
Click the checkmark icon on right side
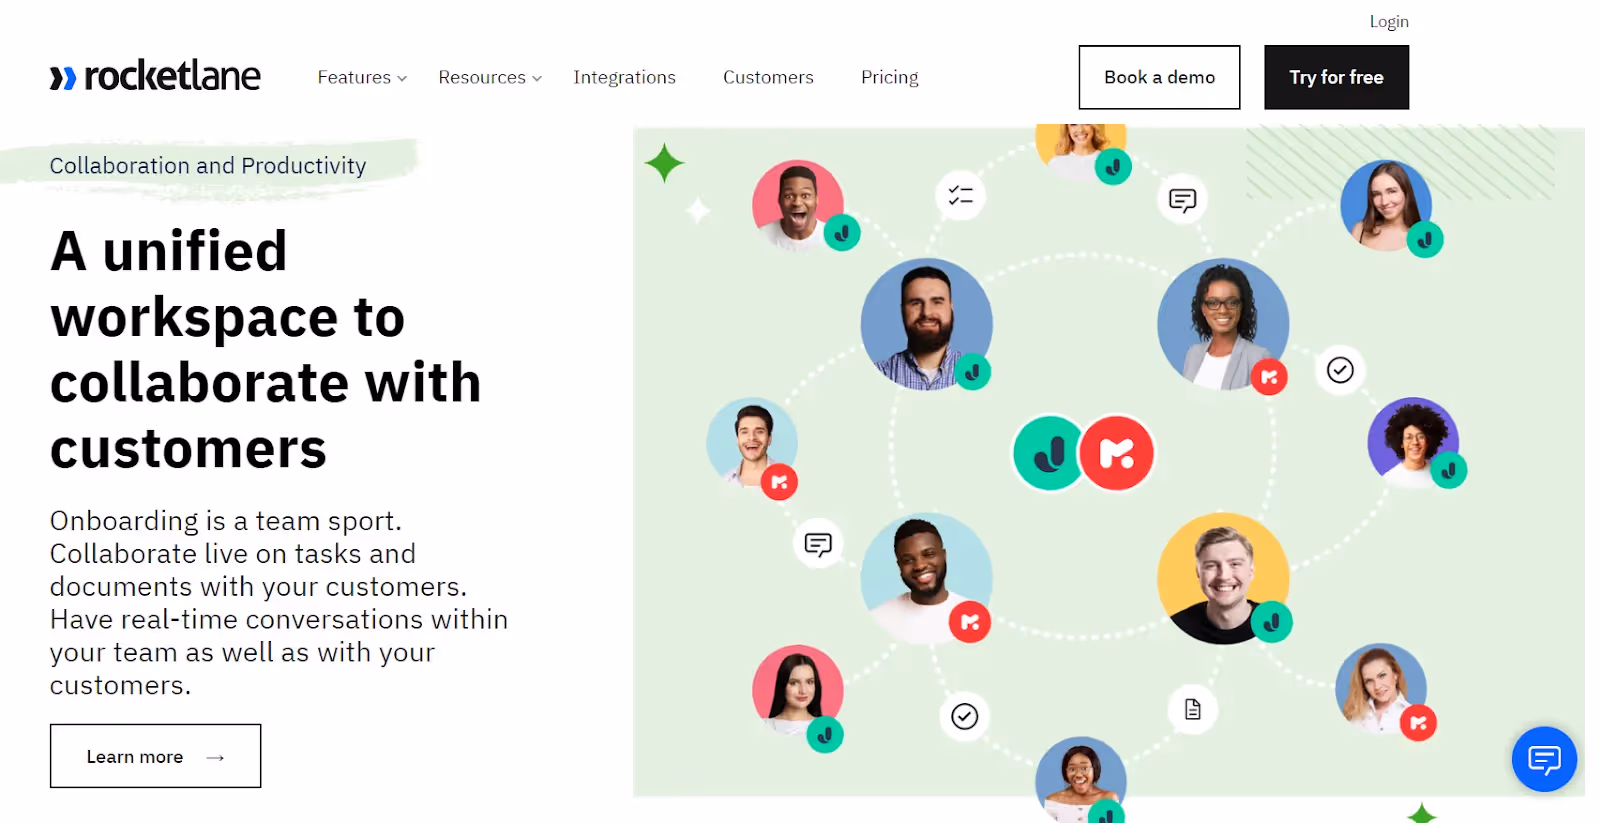[x=1340, y=370]
